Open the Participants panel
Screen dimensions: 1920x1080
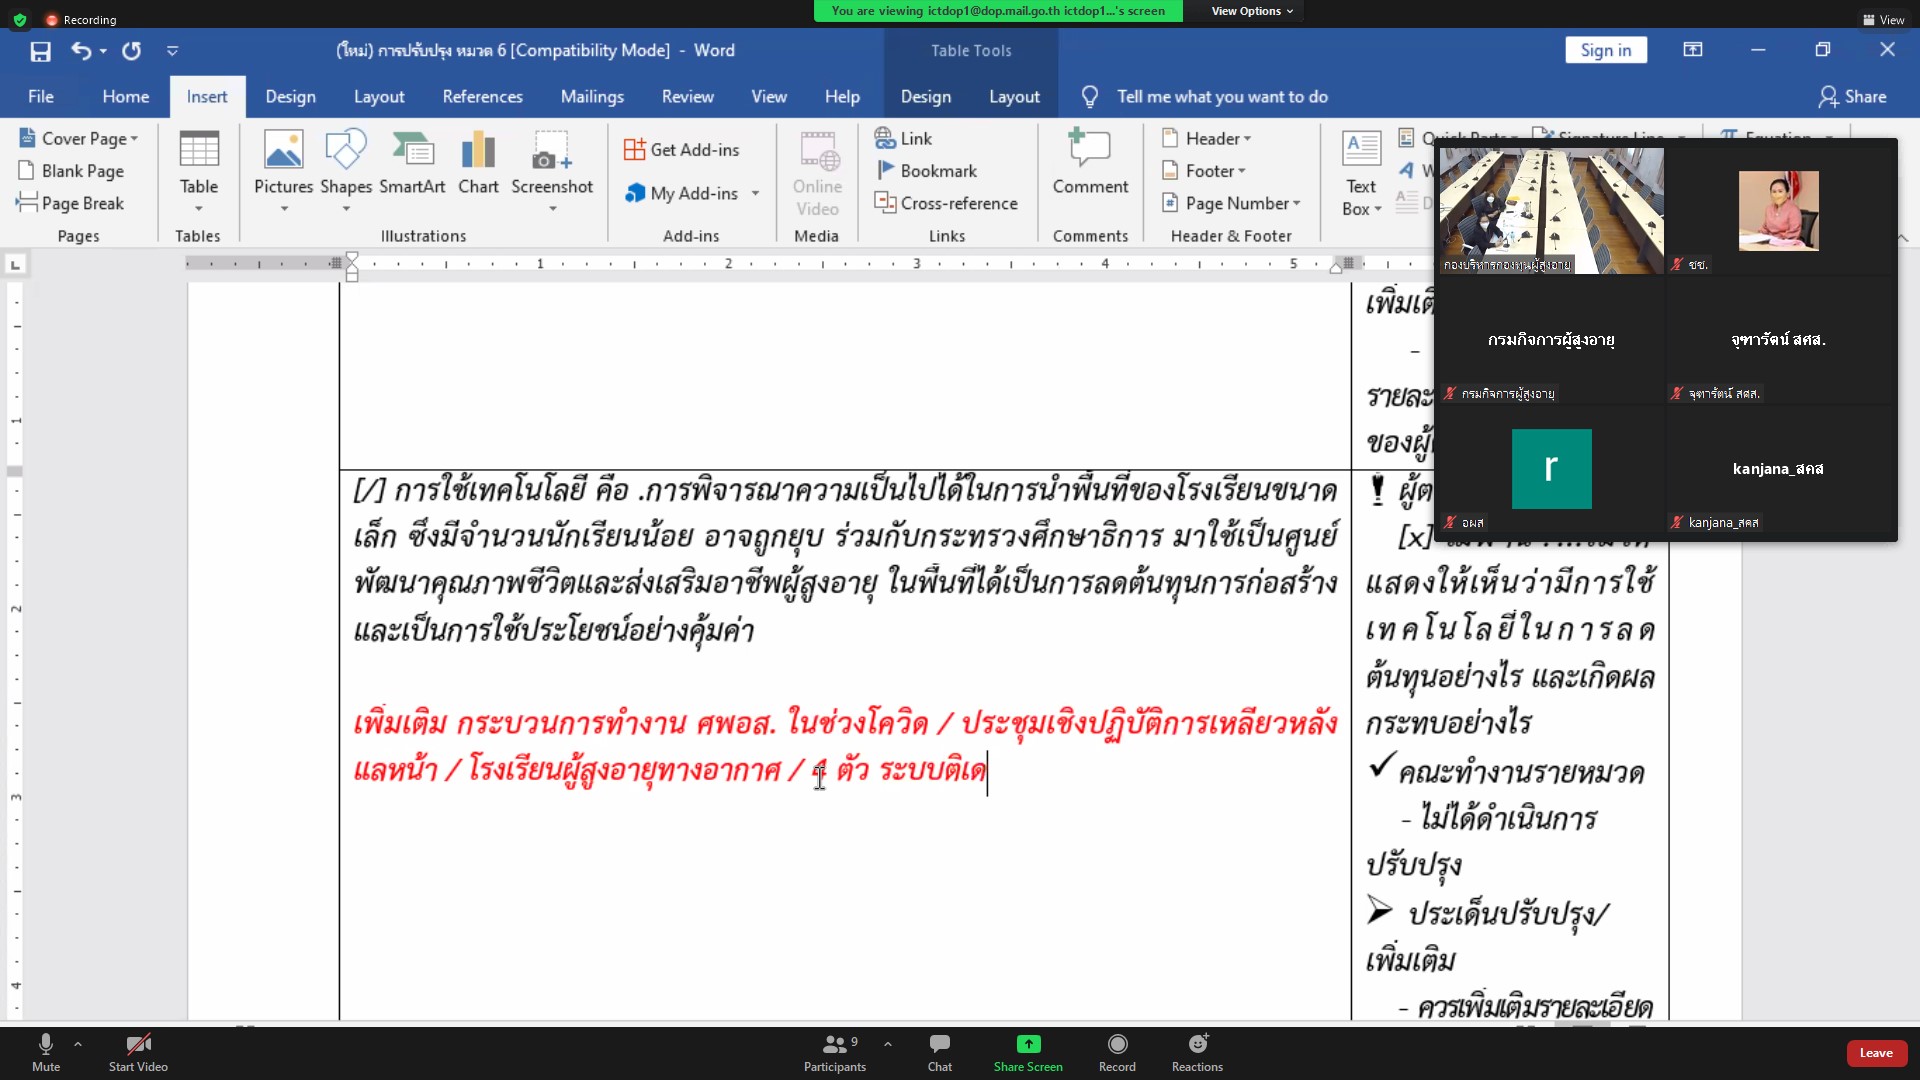[835, 1053]
